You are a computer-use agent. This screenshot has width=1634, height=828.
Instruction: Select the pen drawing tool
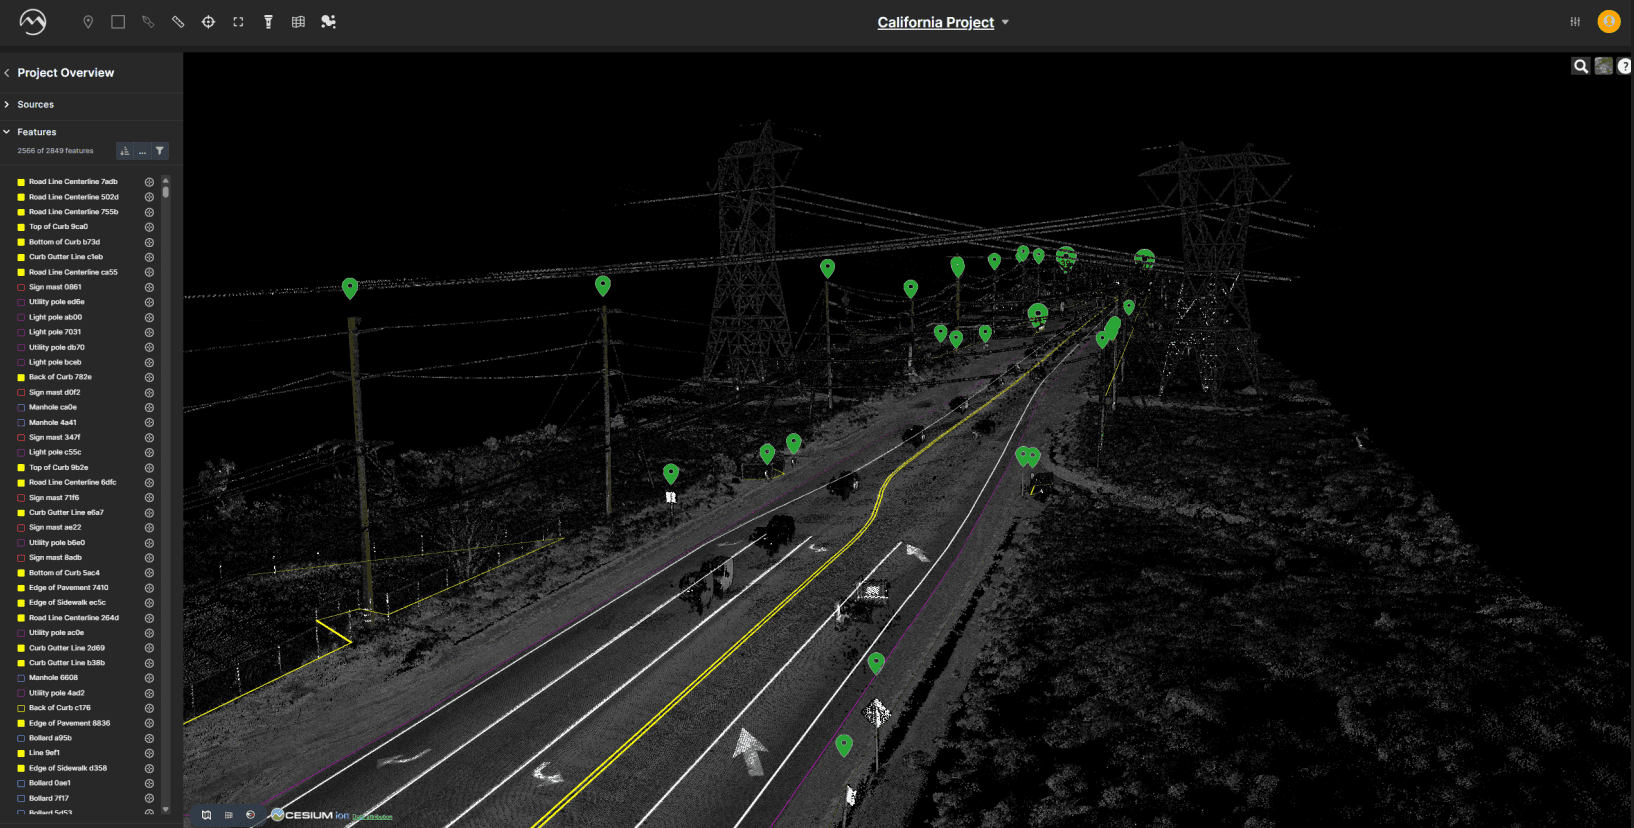[148, 22]
